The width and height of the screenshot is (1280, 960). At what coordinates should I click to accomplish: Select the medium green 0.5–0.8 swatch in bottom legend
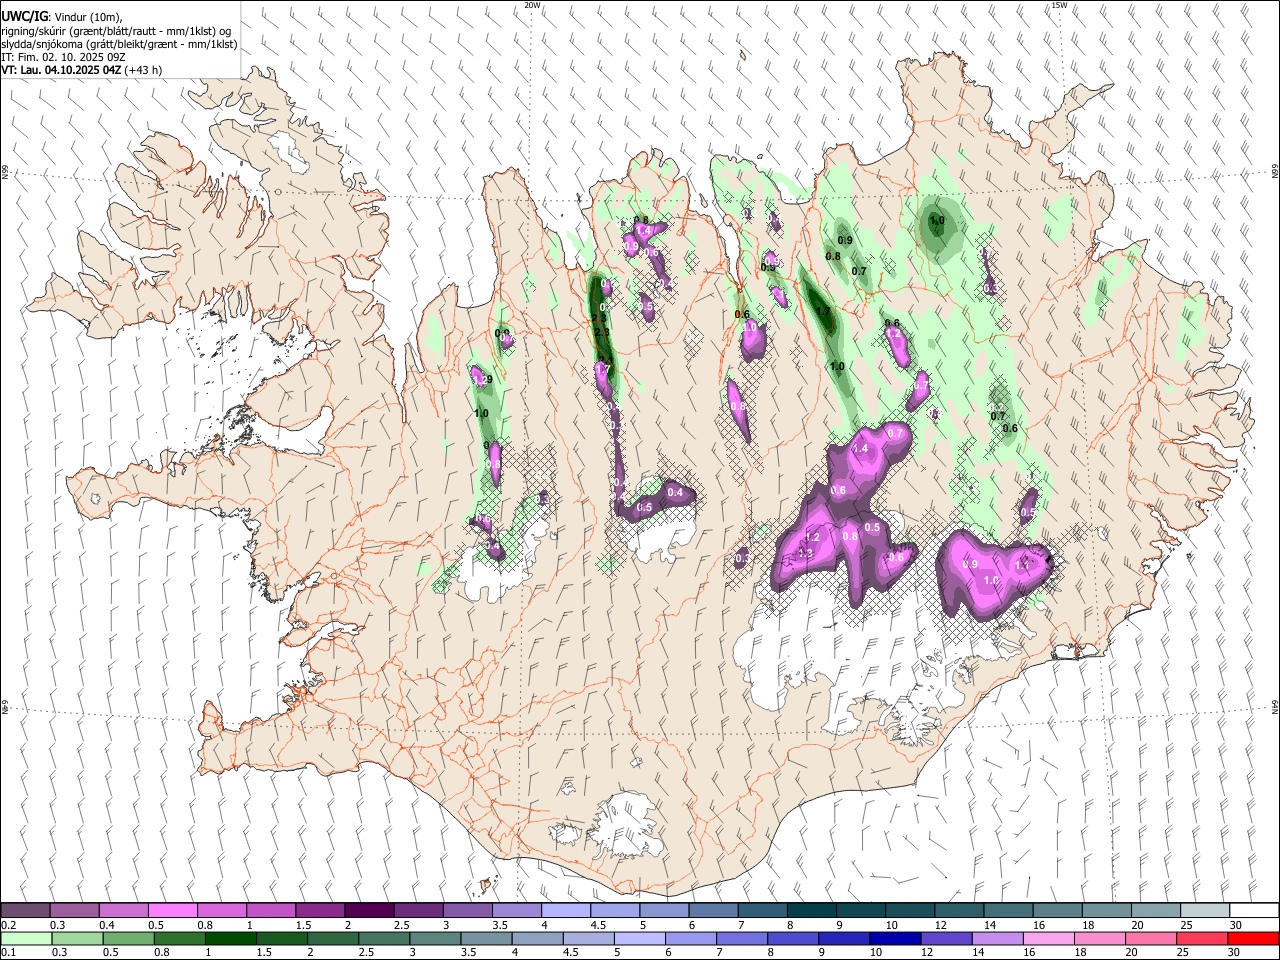pos(128,938)
